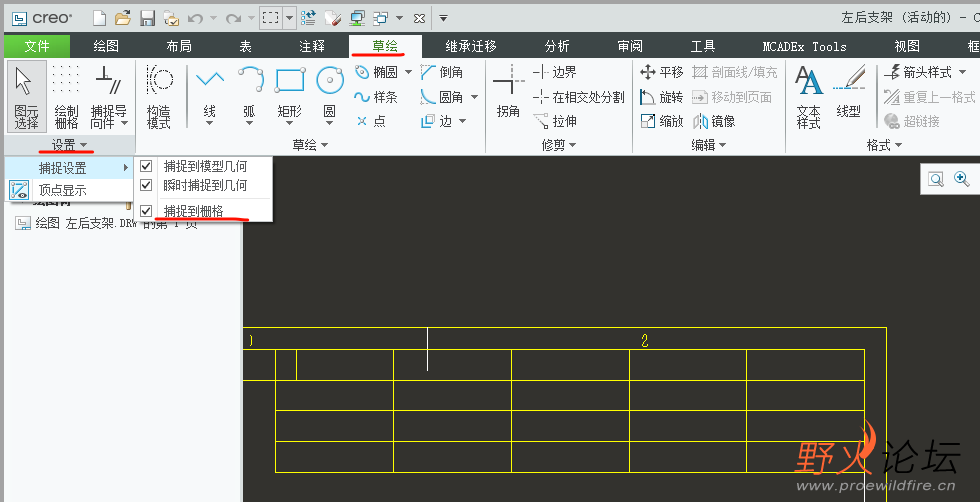The image size is (980, 502).
Task: Expand the 修剪 group dropdown
Action: click(559, 146)
